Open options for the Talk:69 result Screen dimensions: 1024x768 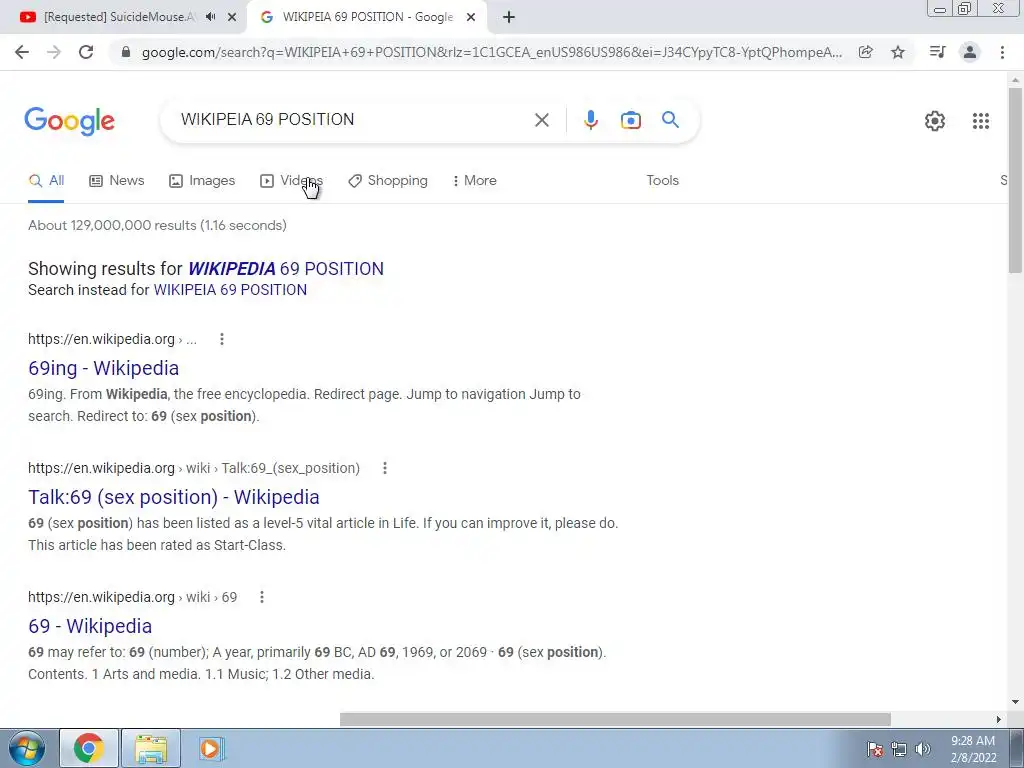pos(385,468)
